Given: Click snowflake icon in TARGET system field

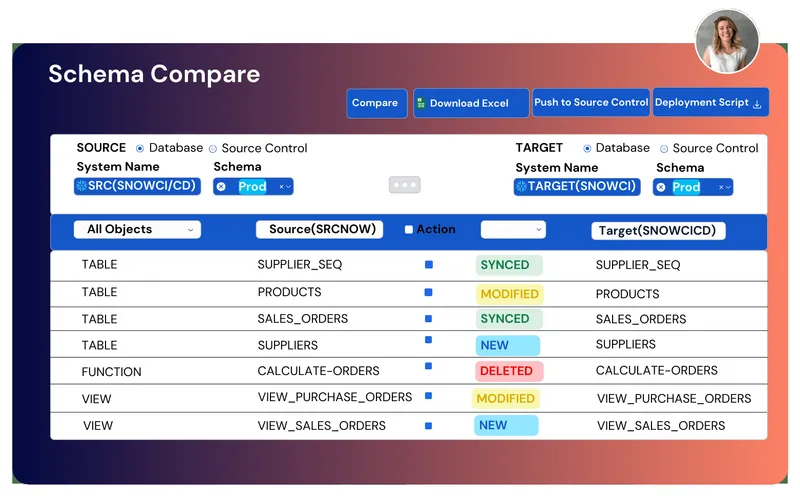Looking at the screenshot, I should pos(521,186).
